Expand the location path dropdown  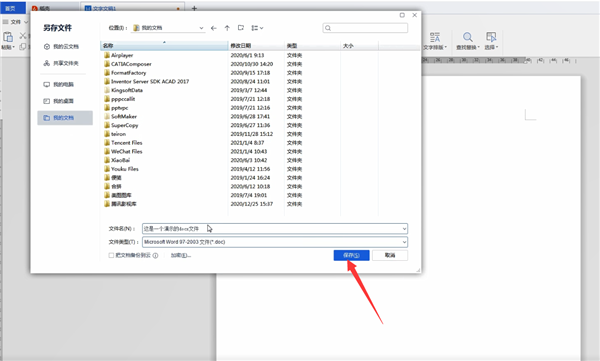tap(201, 28)
